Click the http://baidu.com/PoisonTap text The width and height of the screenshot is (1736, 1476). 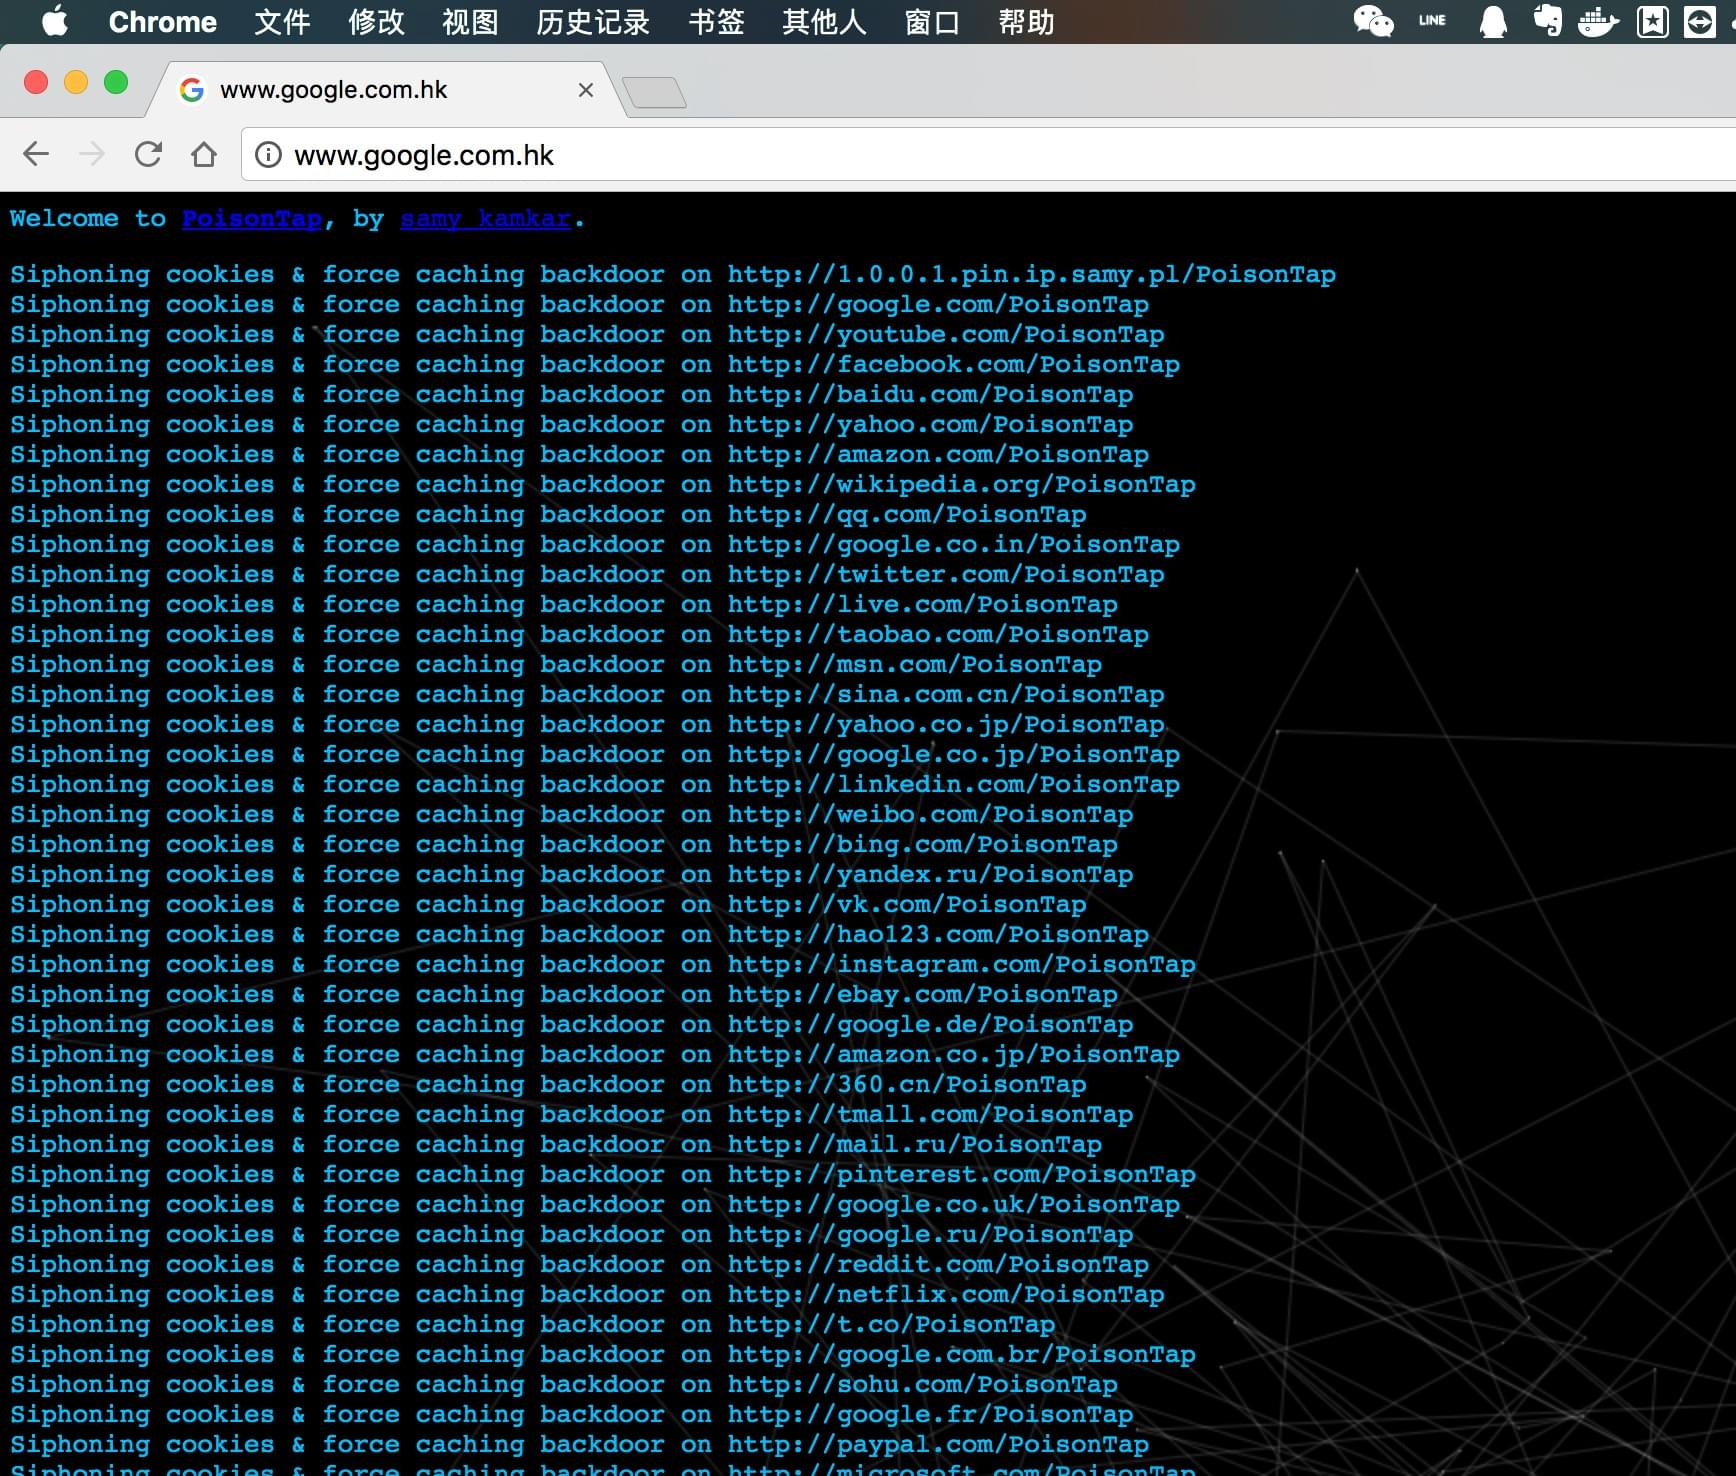click(930, 394)
